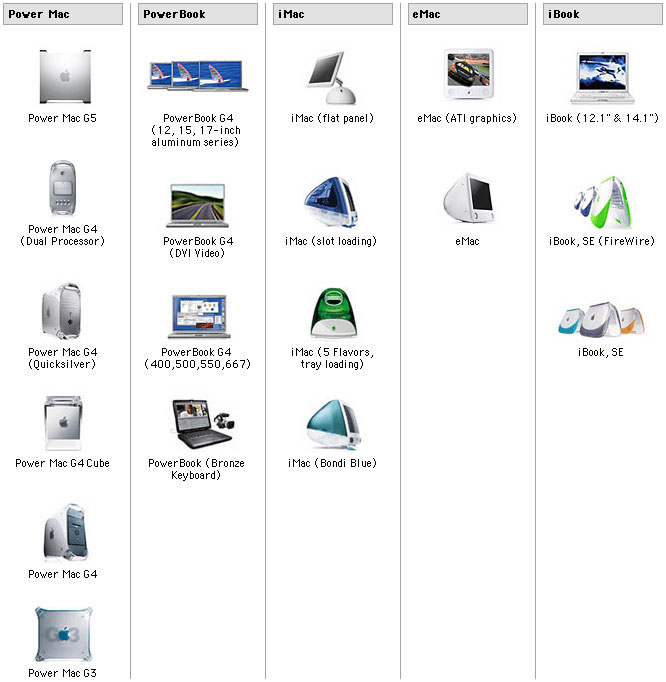Click the Power Mac G3 label
The width and height of the screenshot is (666, 682).
63,673
